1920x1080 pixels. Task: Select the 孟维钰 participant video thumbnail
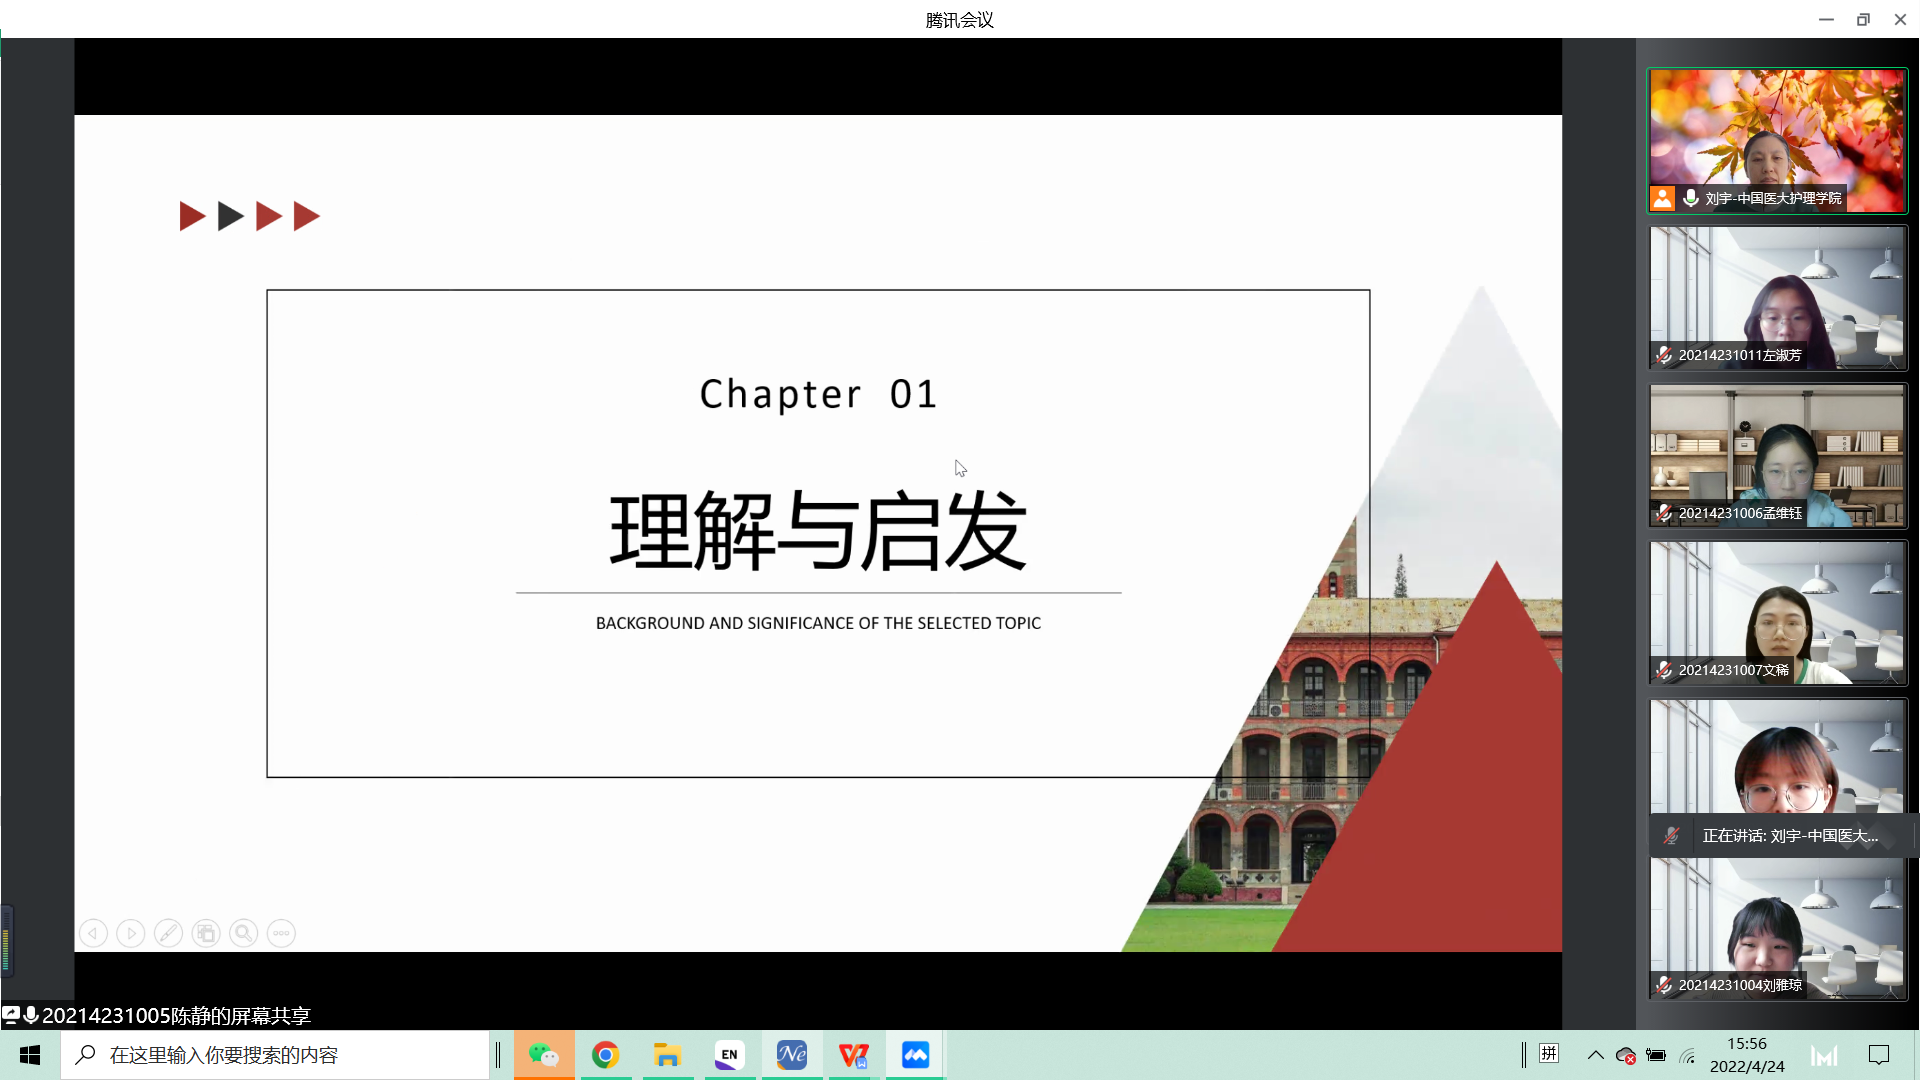coord(1777,455)
